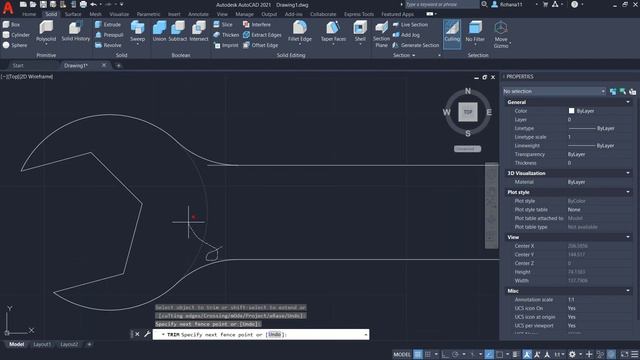Click the search keyword input field
This screenshot has height=360, width=640.
point(442,4)
